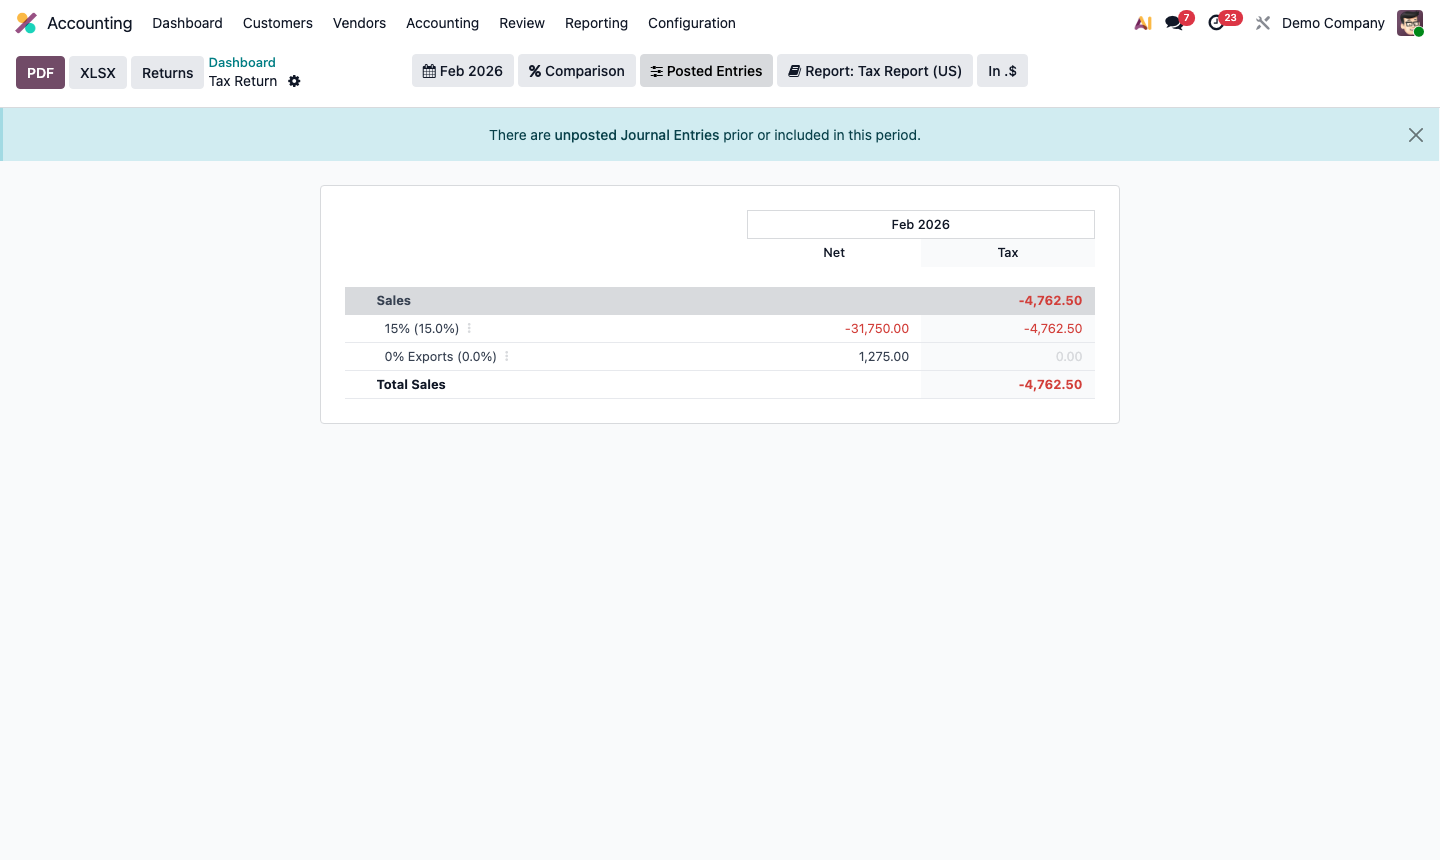Toggle the Comparison option
The height and width of the screenshot is (860, 1440).
(x=576, y=70)
